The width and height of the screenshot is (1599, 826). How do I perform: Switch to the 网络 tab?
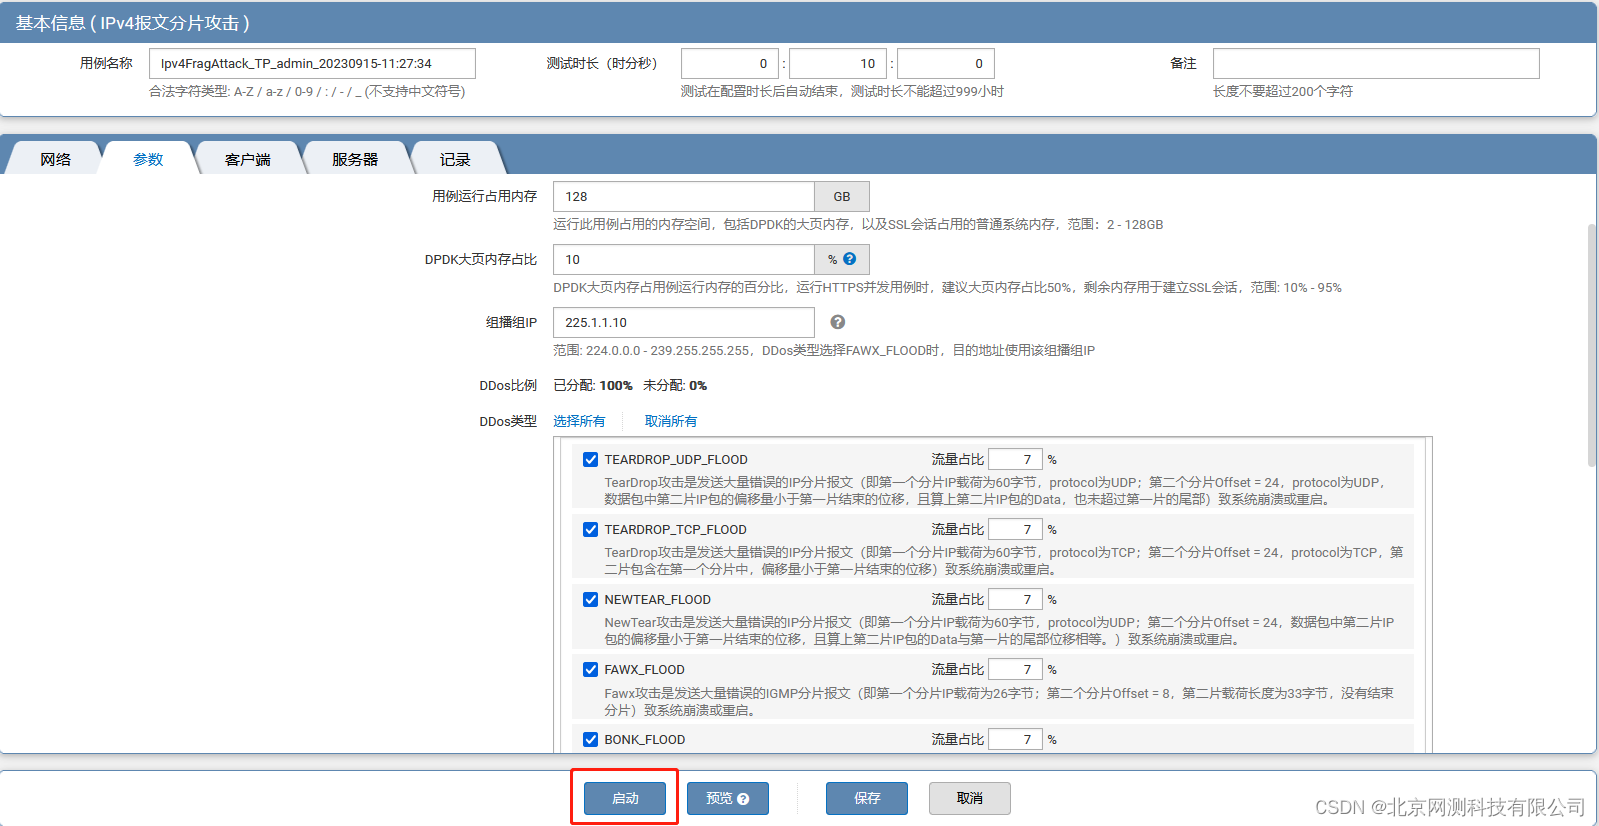(55, 159)
